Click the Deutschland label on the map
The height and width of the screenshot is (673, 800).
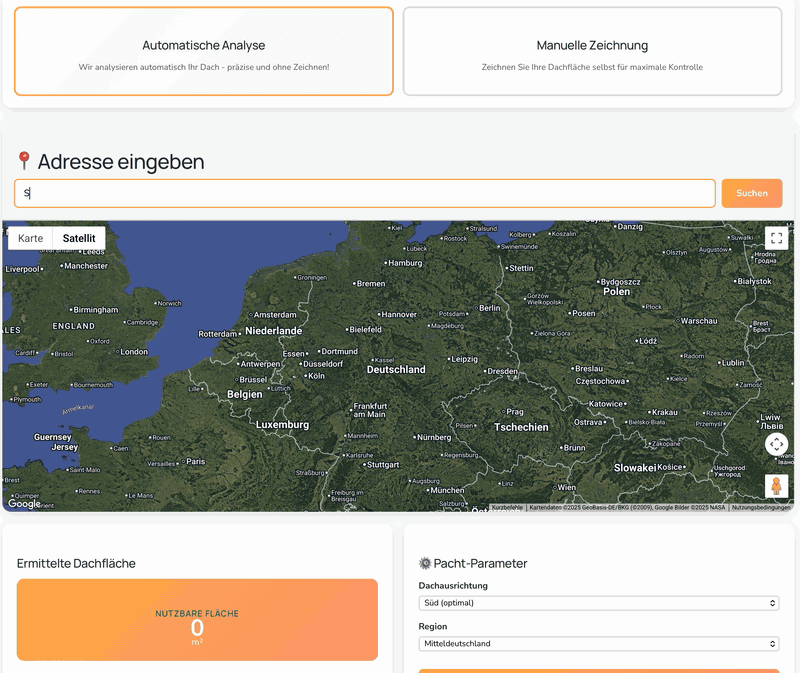[x=396, y=369]
